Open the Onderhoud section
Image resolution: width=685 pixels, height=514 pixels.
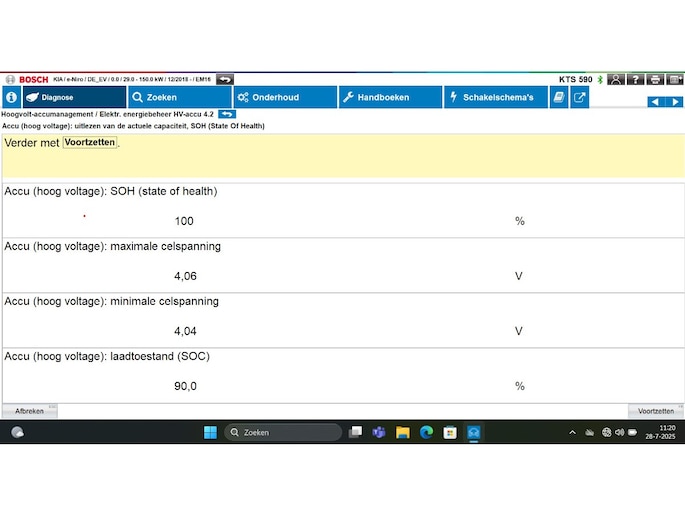tap(285, 97)
